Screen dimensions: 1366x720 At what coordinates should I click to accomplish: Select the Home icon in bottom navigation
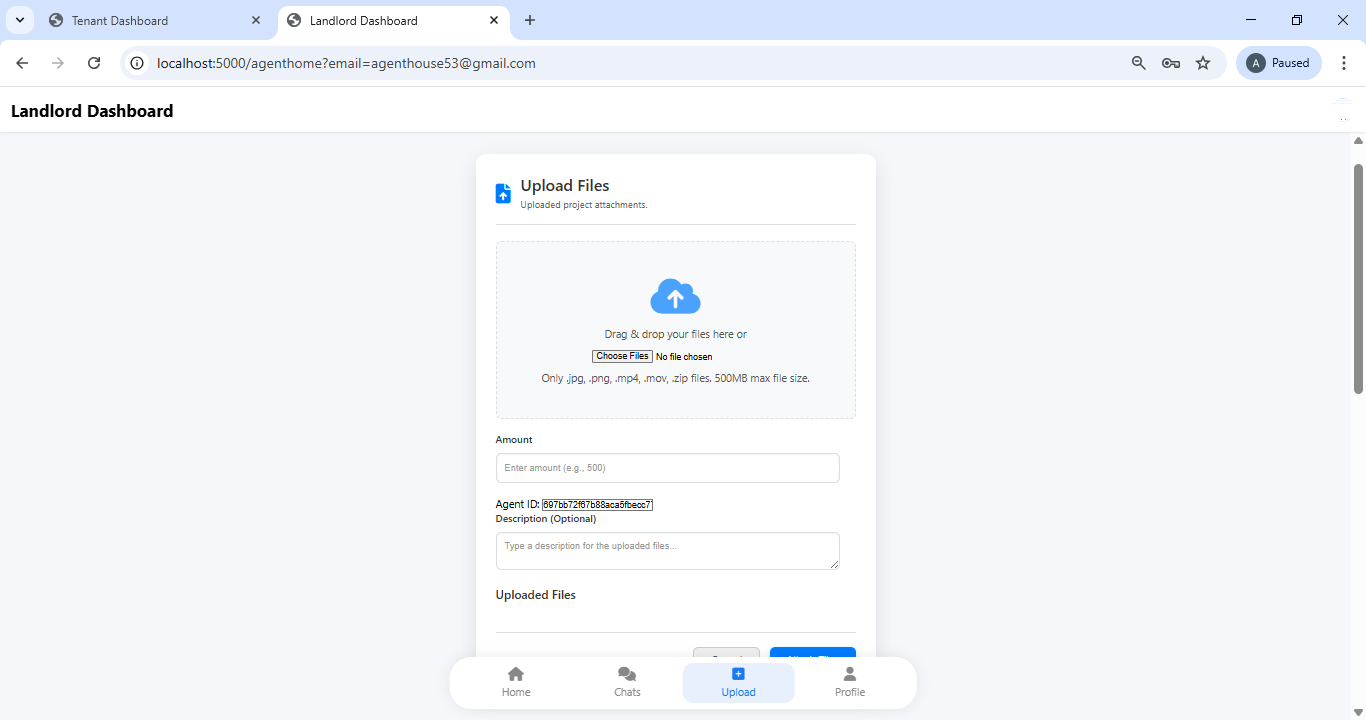click(515, 673)
